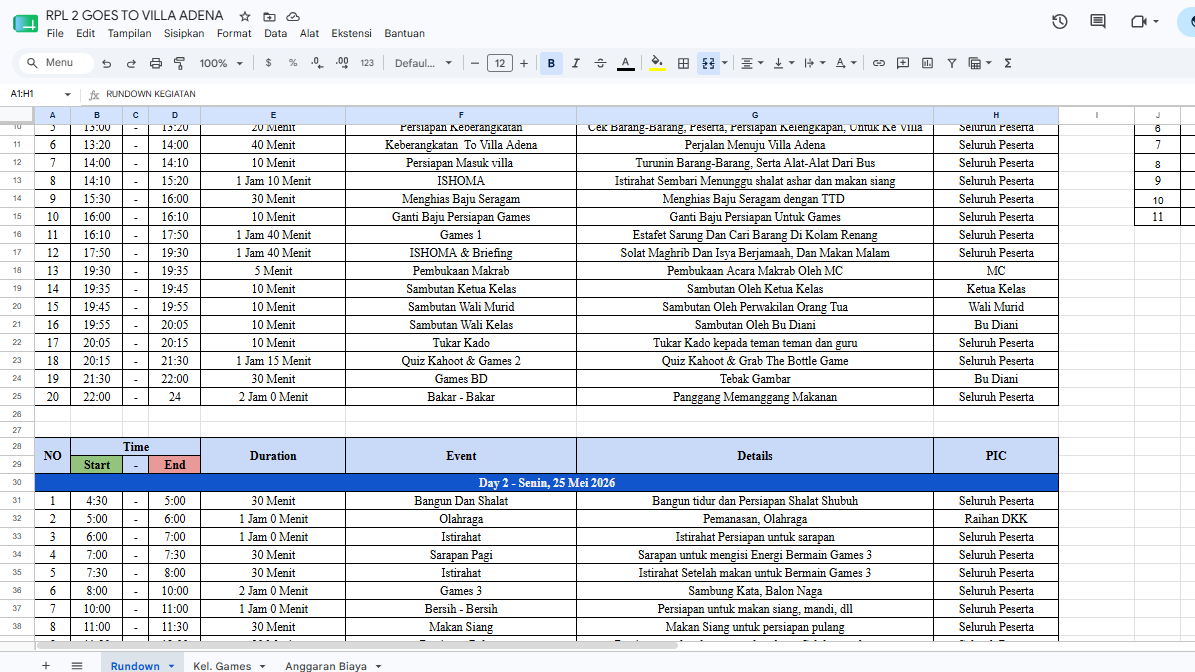Open the borders tool
Viewport: 1195px width, 672px height.
point(684,63)
